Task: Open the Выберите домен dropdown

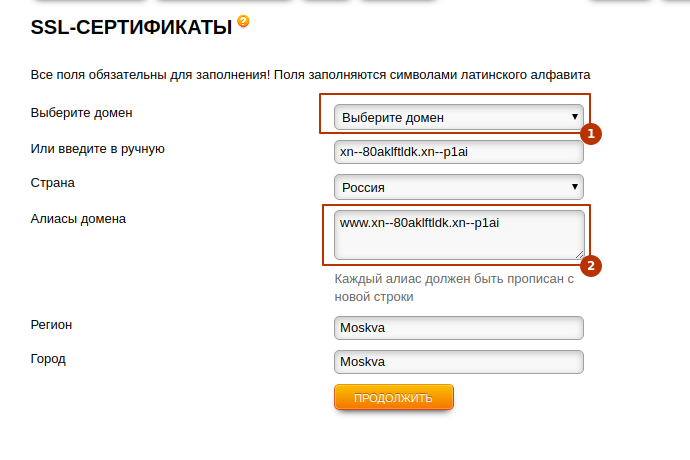Action: [458, 117]
